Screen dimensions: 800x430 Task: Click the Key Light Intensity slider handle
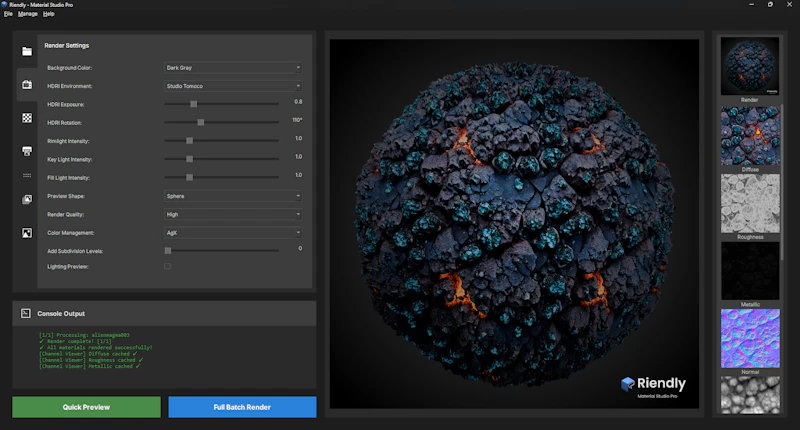189,159
